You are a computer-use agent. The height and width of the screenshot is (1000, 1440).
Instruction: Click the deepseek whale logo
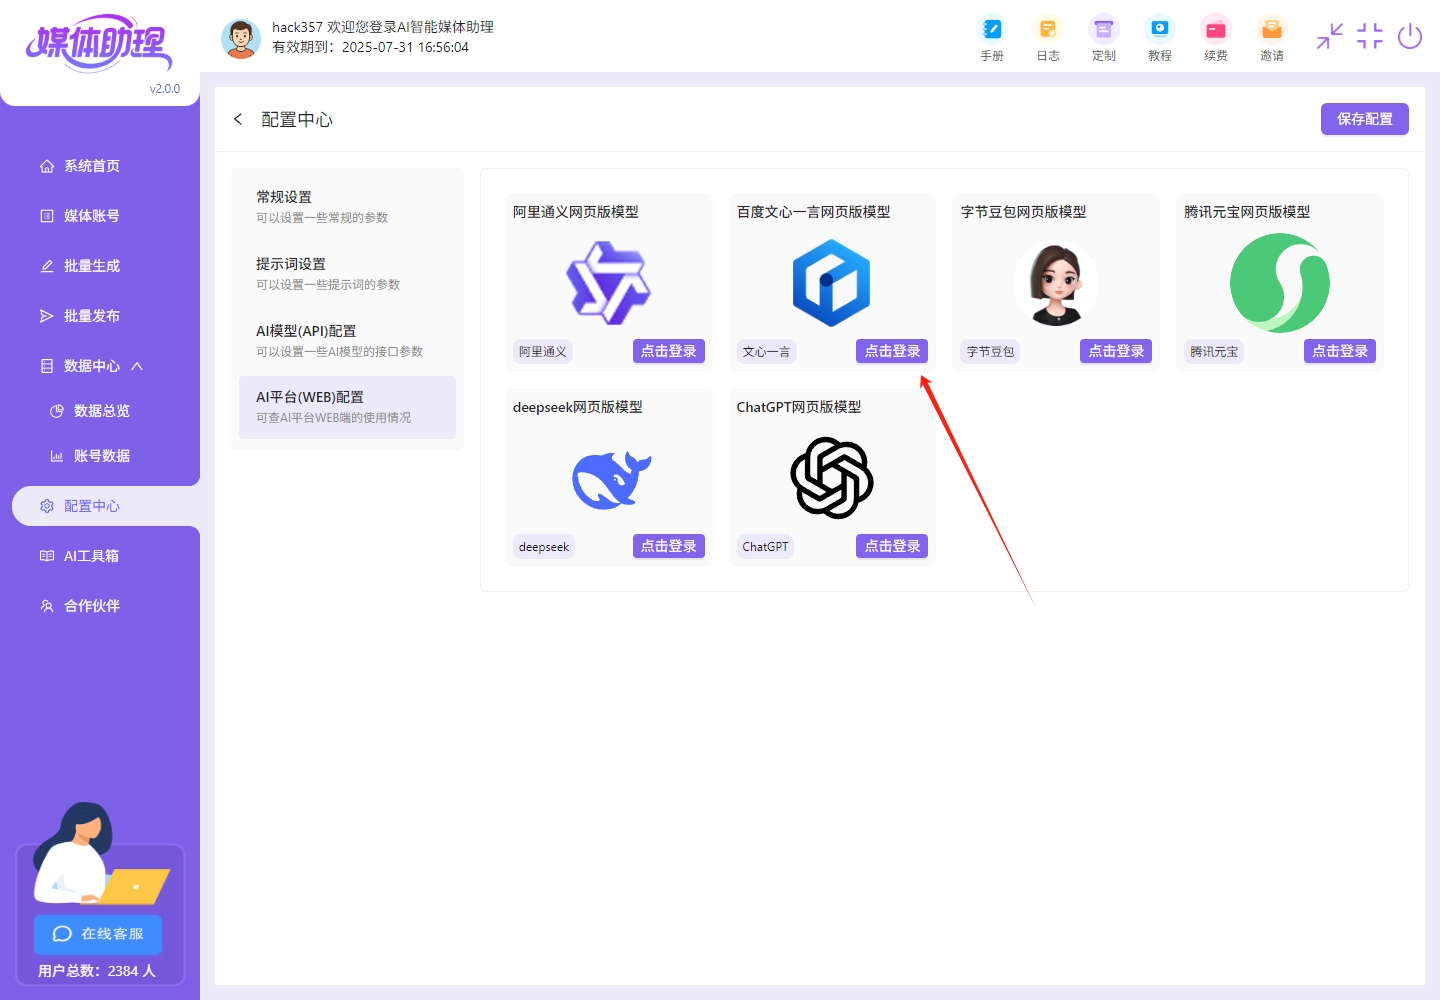(x=611, y=478)
